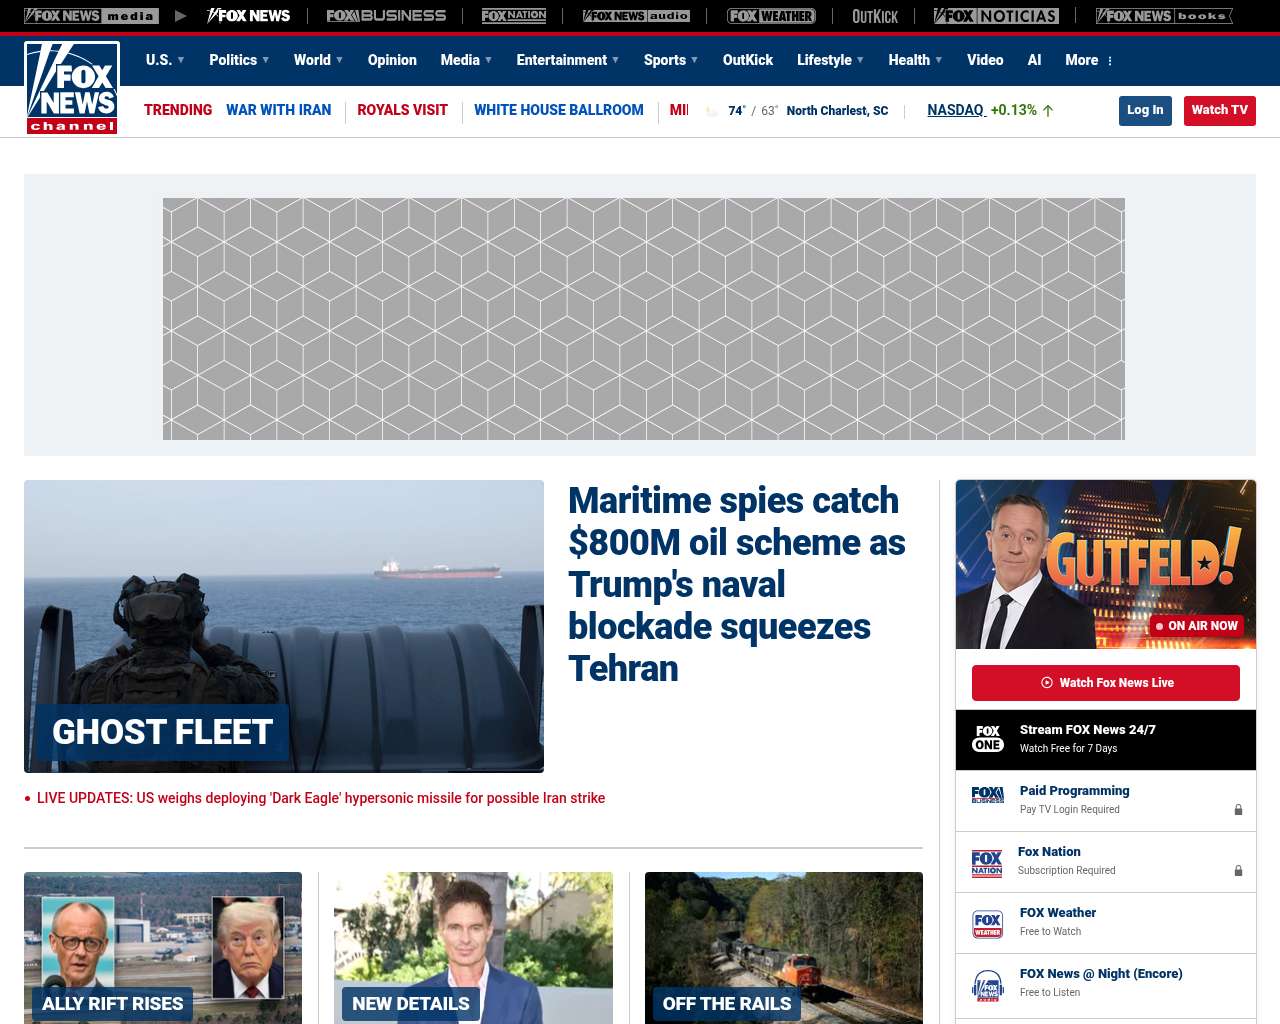Image resolution: width=1280 pixels, height=1024 pixels.
Task: Click Watch Fox News Live button
Action: 1106,683
